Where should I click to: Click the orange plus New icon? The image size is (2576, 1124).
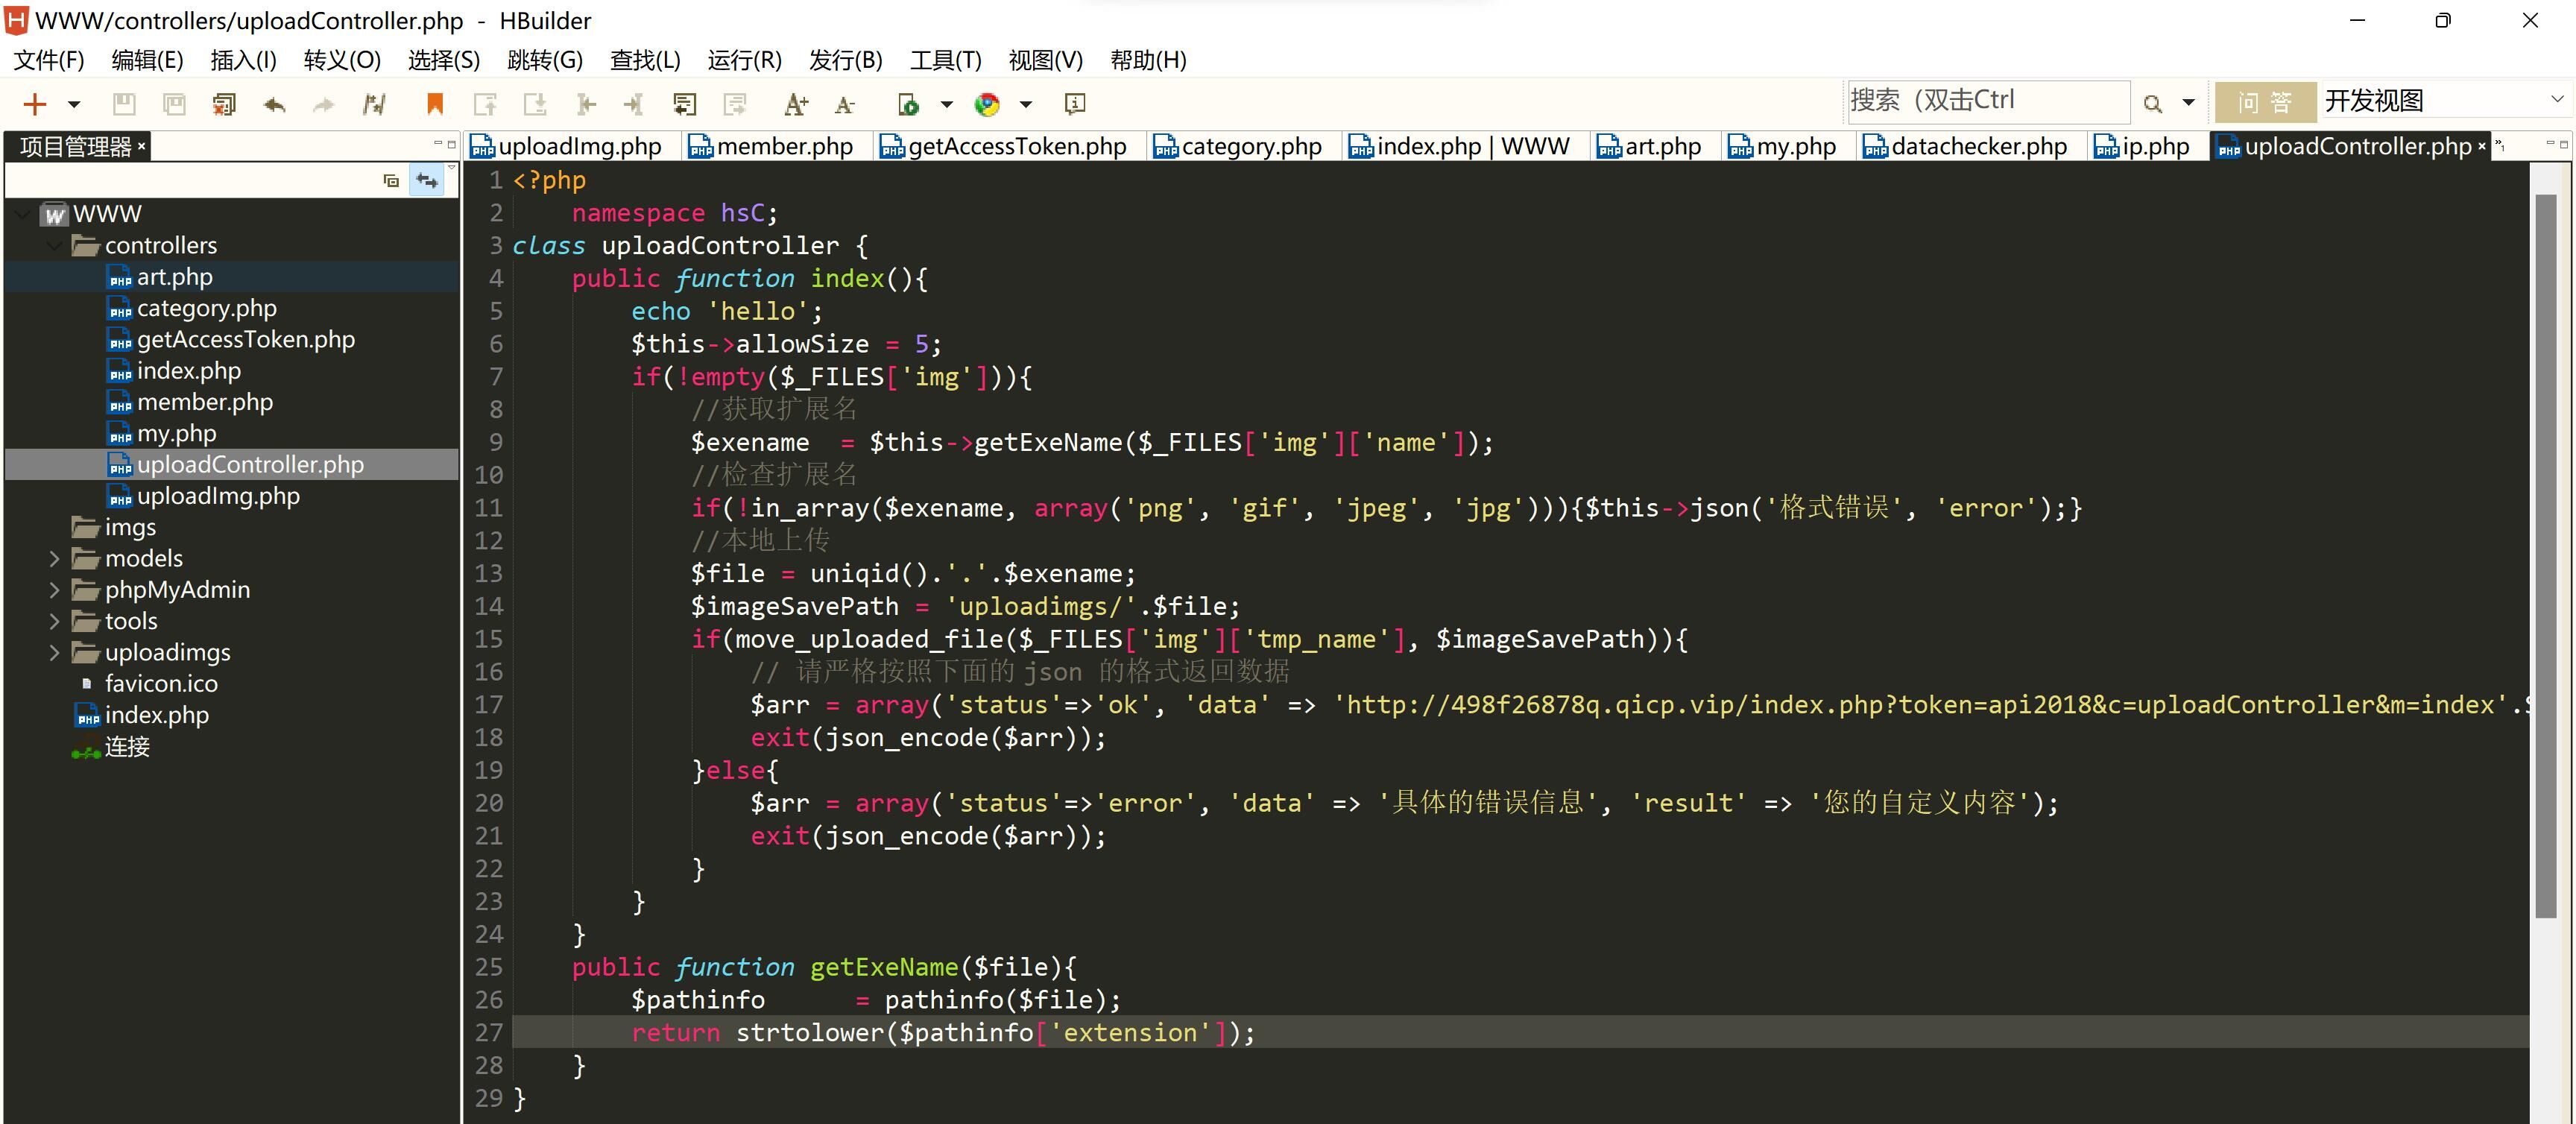35,104
